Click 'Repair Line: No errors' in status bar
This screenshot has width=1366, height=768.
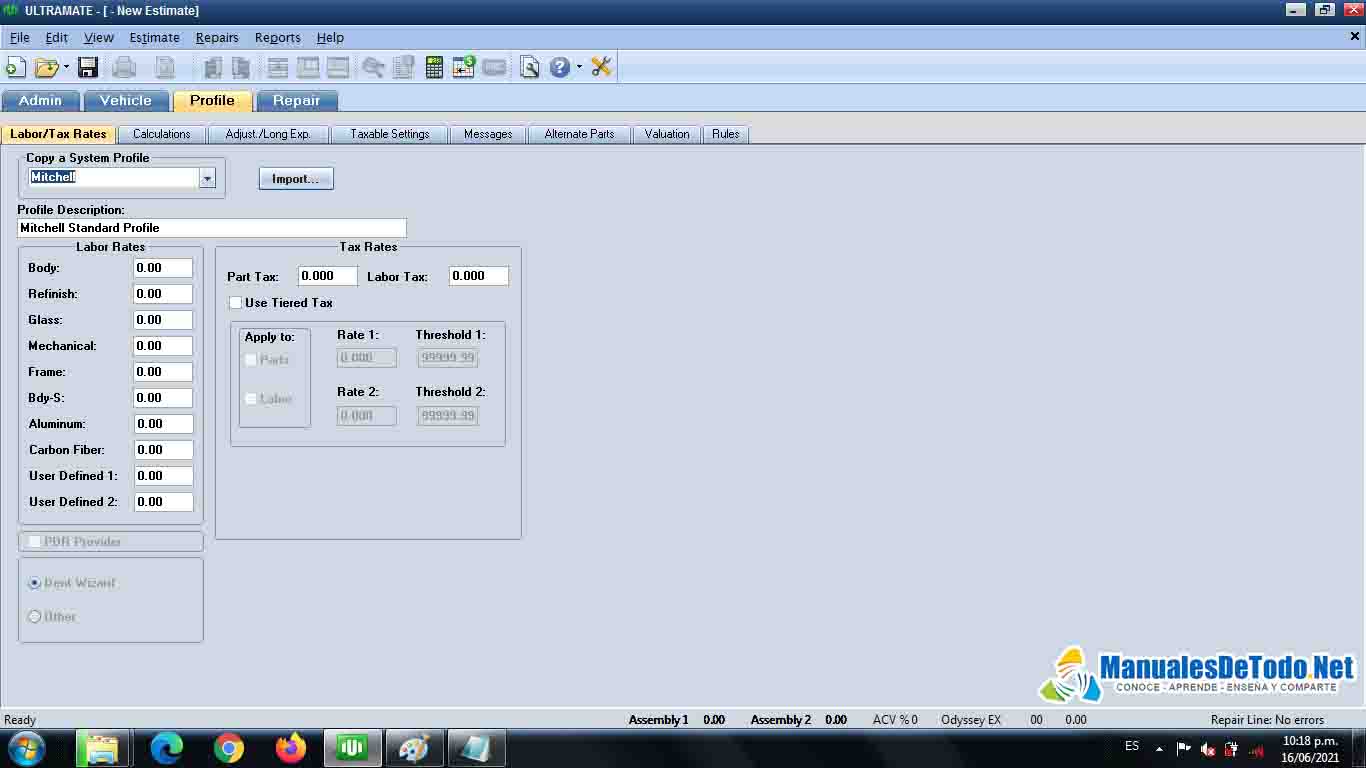1267,720
